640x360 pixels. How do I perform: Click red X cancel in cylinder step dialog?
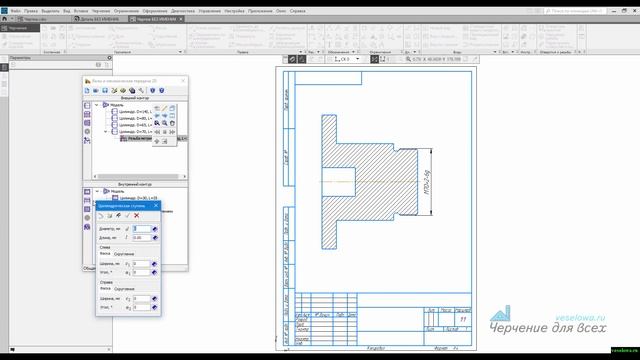tap(137, 216)
